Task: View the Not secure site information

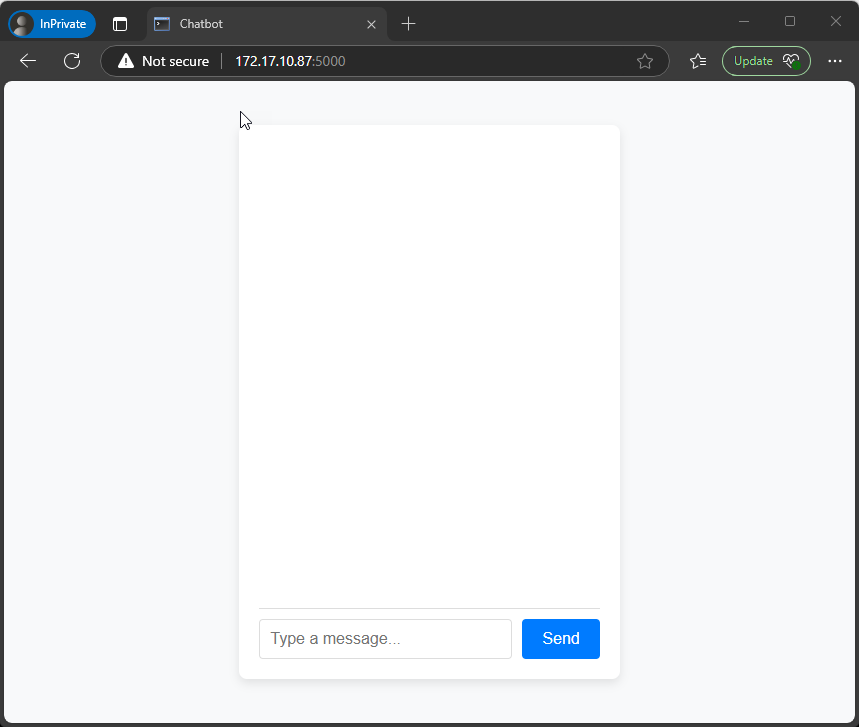Action: 164,61
